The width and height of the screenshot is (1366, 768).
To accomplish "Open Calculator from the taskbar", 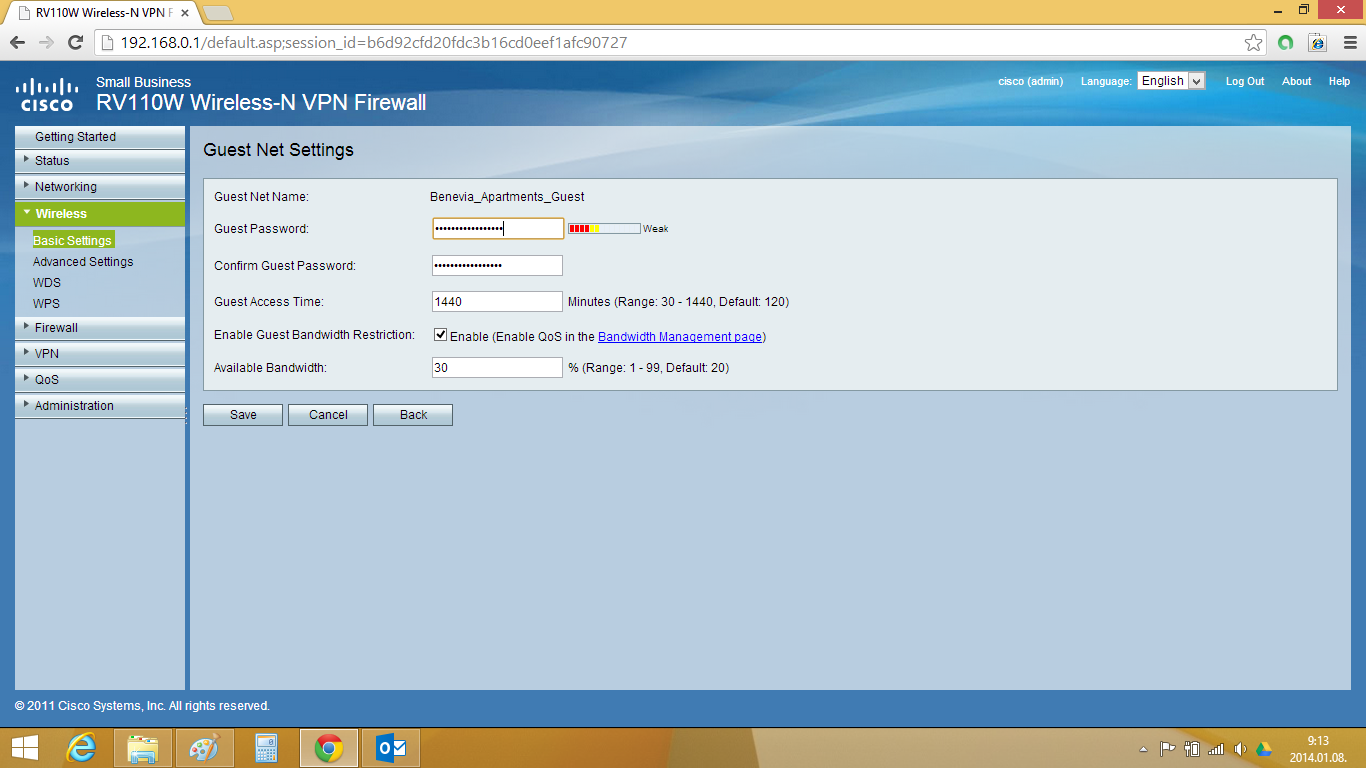I will (x=267, y=748).
